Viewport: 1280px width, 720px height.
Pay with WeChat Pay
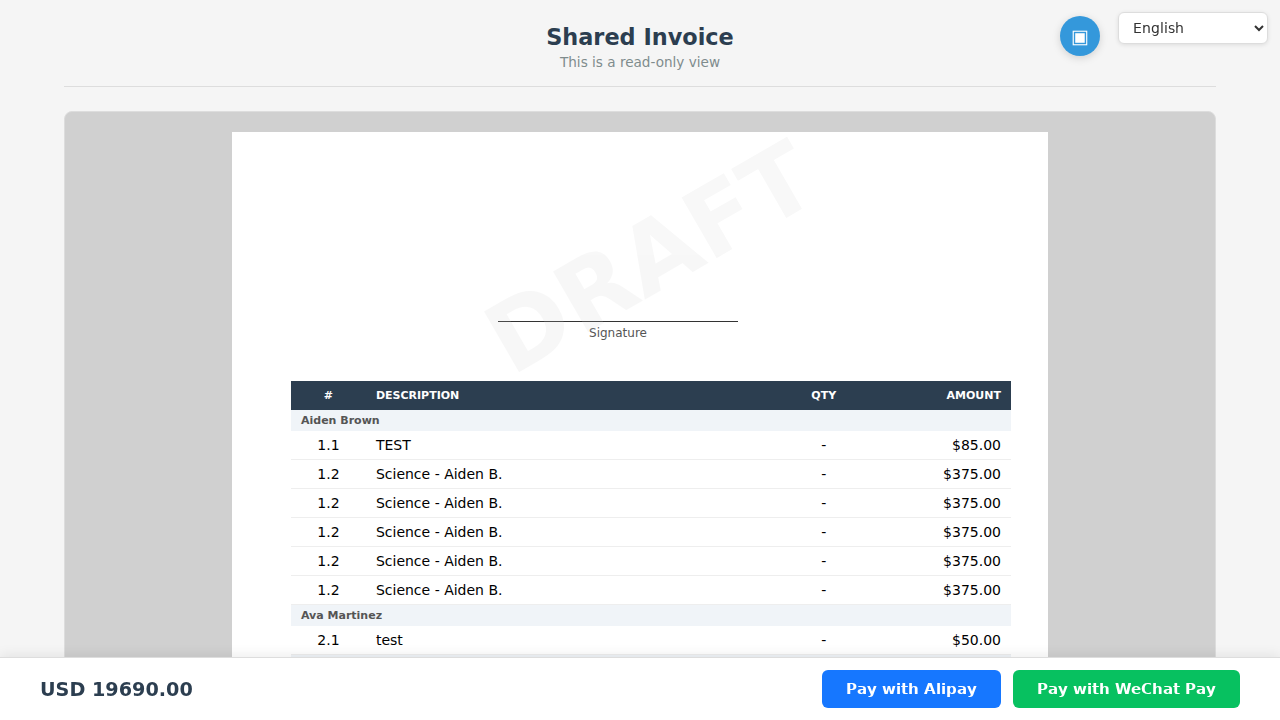1126,689
